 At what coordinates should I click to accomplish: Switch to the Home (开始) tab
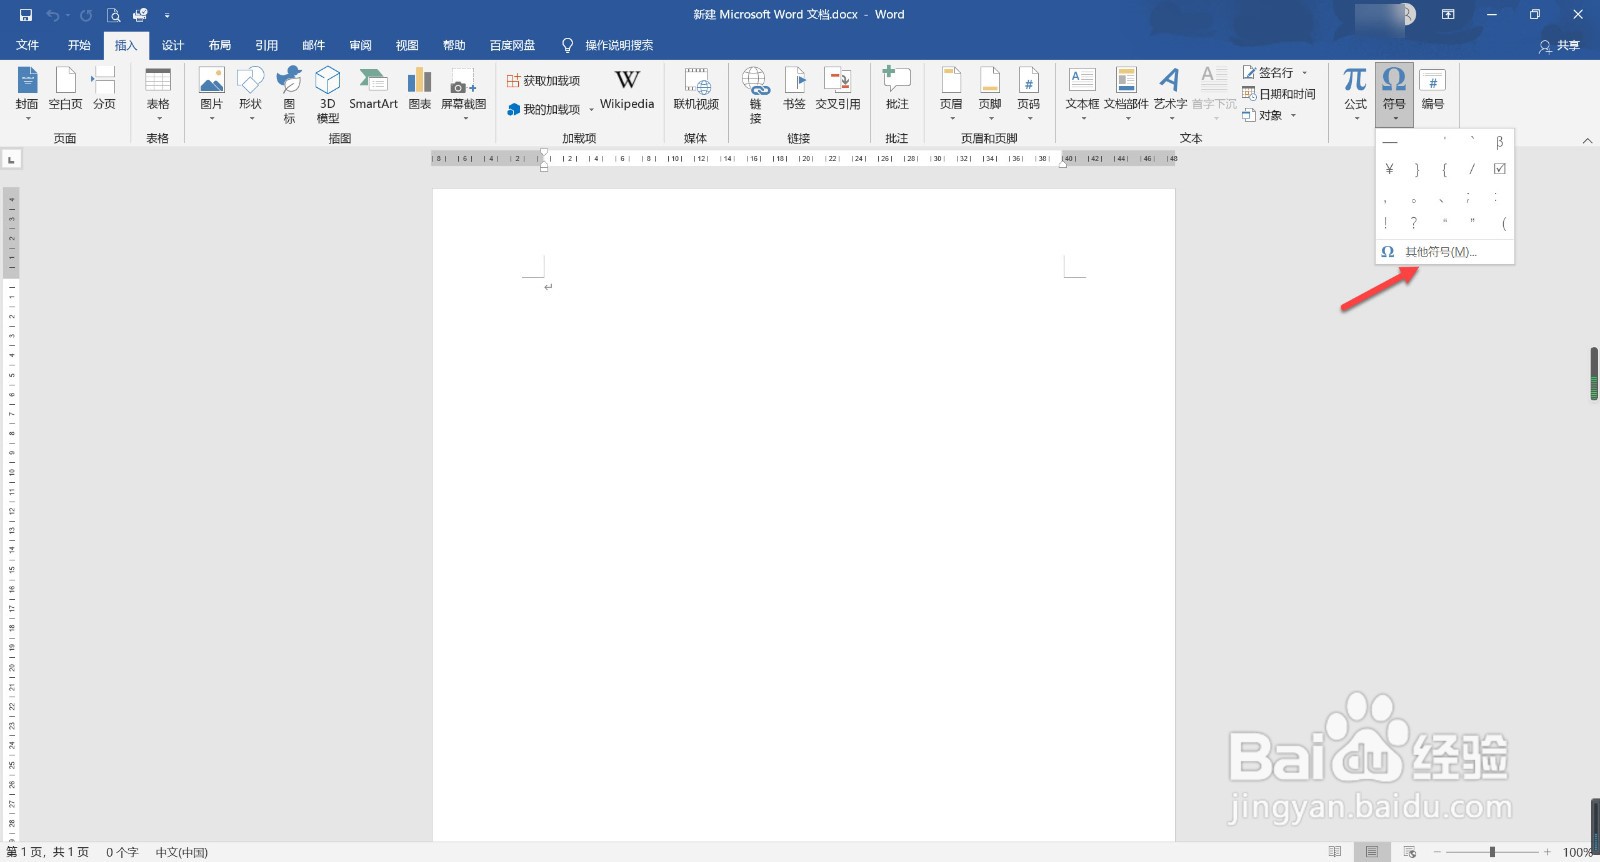pos(79,45)
